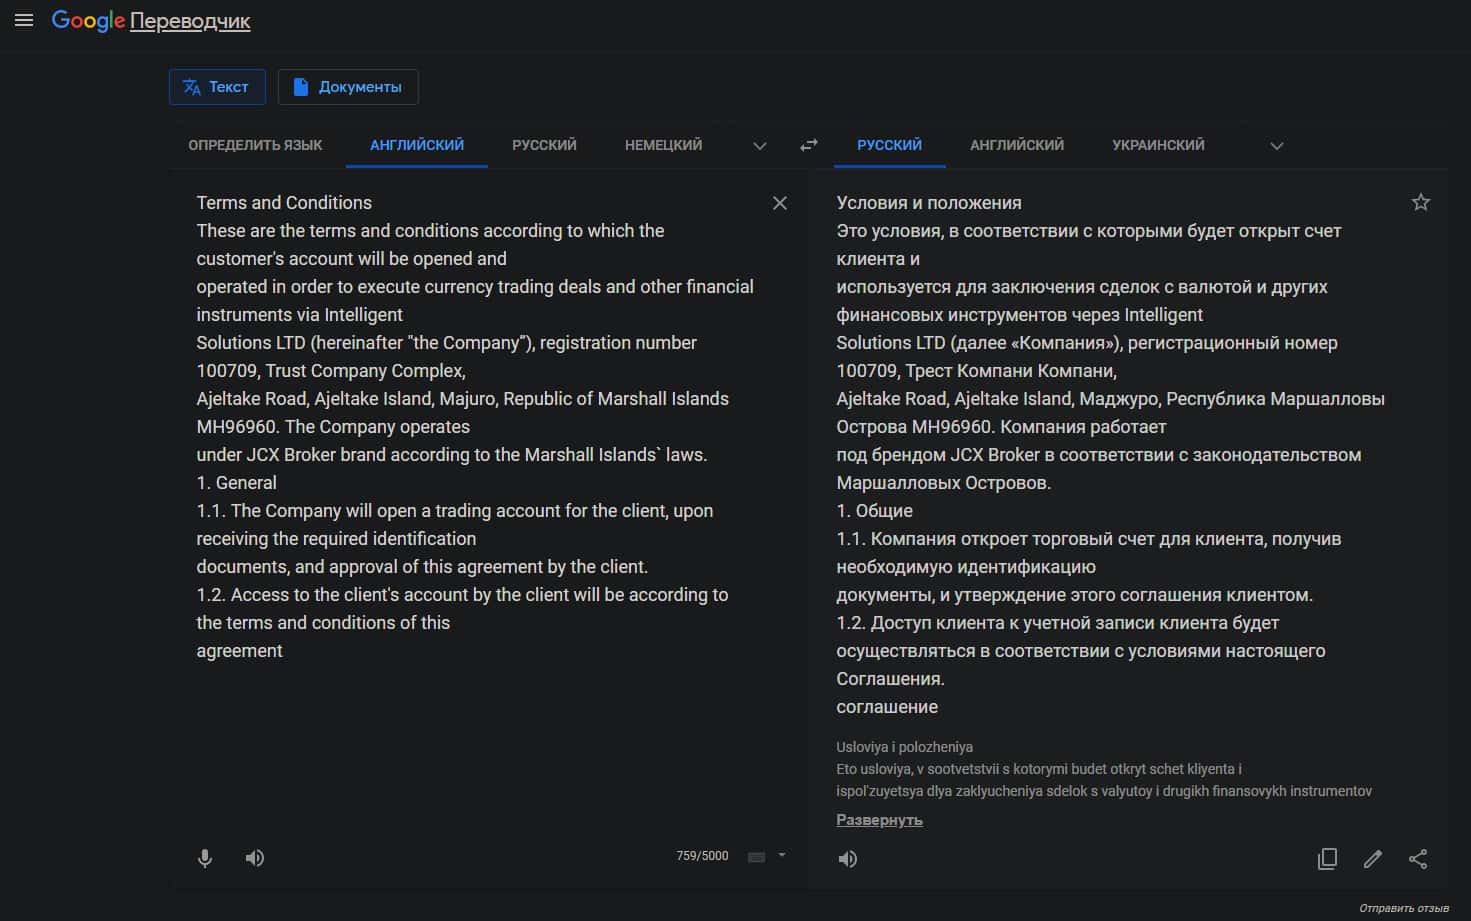The width and height of the screenshot is (1471, 921).
Task: Listen to the Russian translation
Action: [x=848, y=859]
